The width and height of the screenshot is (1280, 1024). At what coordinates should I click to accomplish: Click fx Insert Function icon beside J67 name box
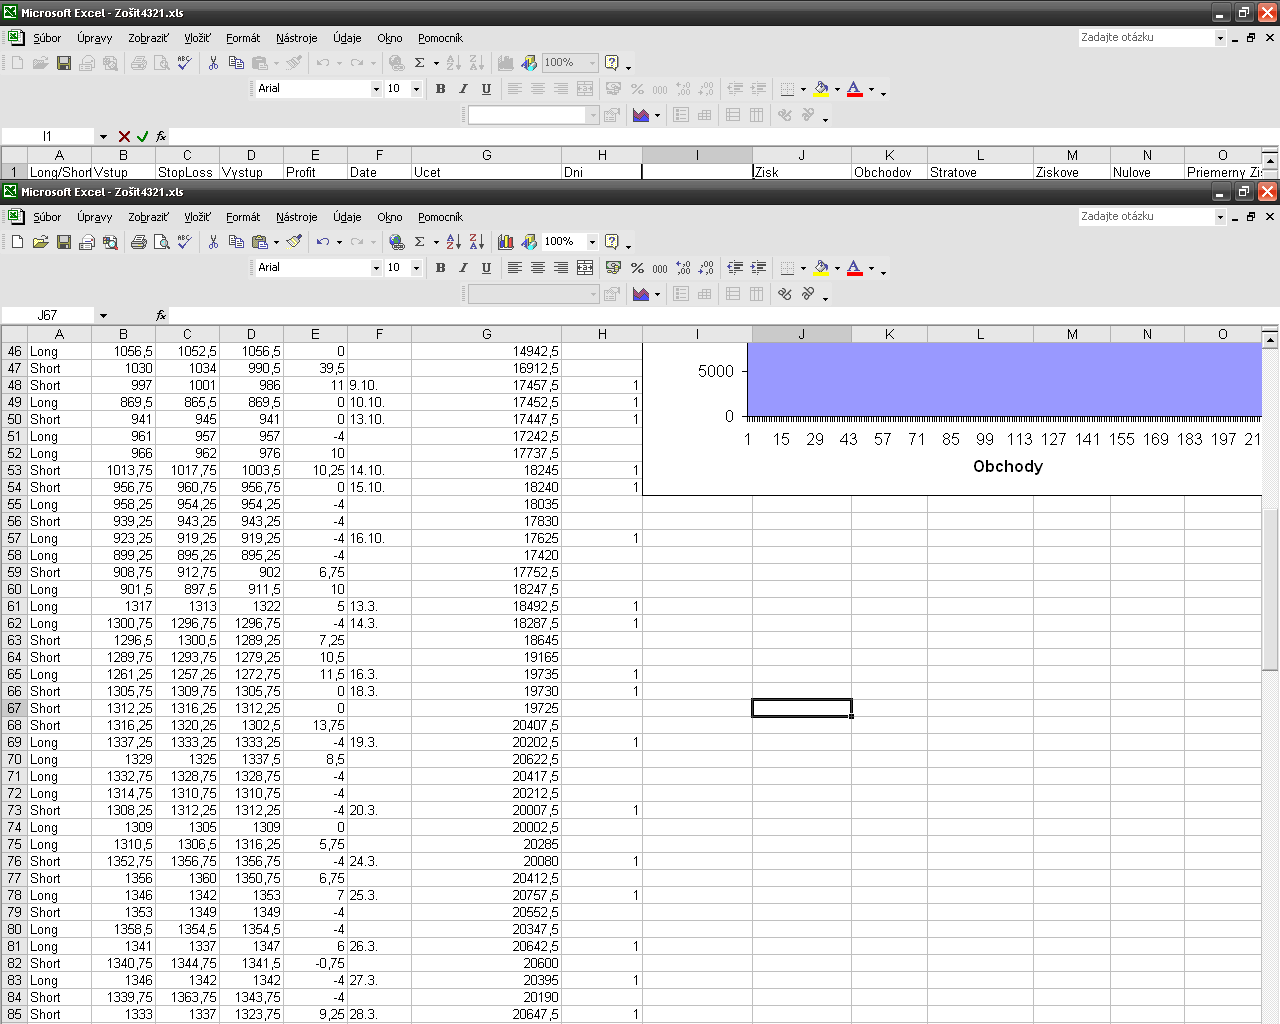coord(161,315)
